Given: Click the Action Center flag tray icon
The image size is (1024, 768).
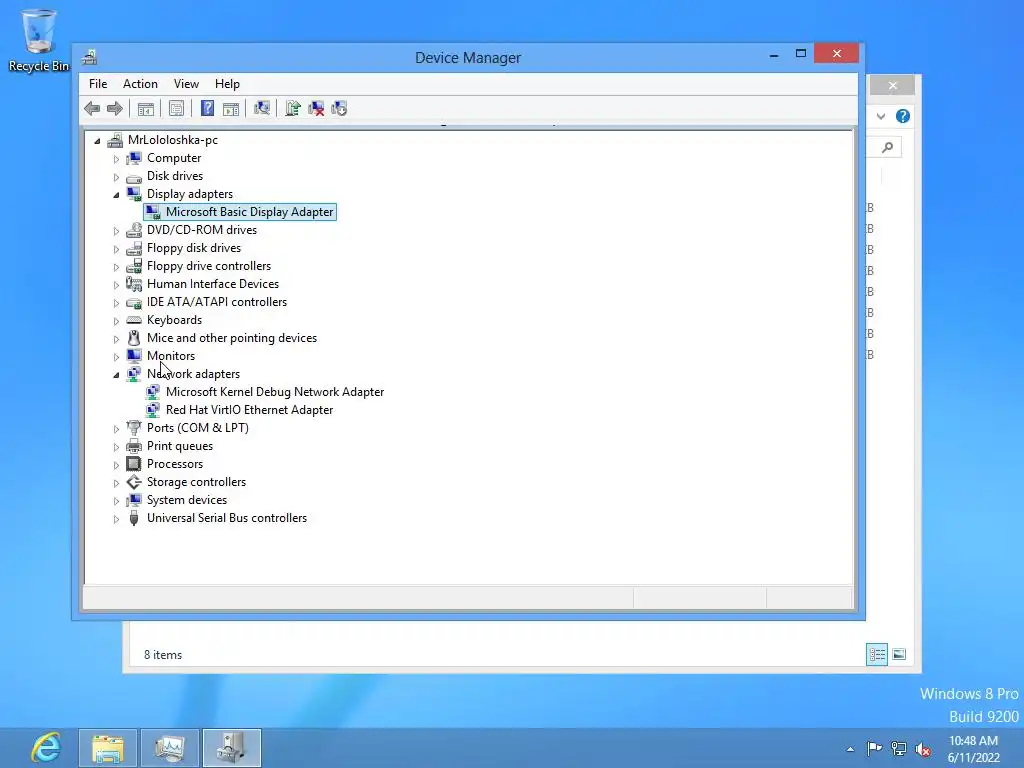Looking at the screenshot, I should tap(874, 748).
